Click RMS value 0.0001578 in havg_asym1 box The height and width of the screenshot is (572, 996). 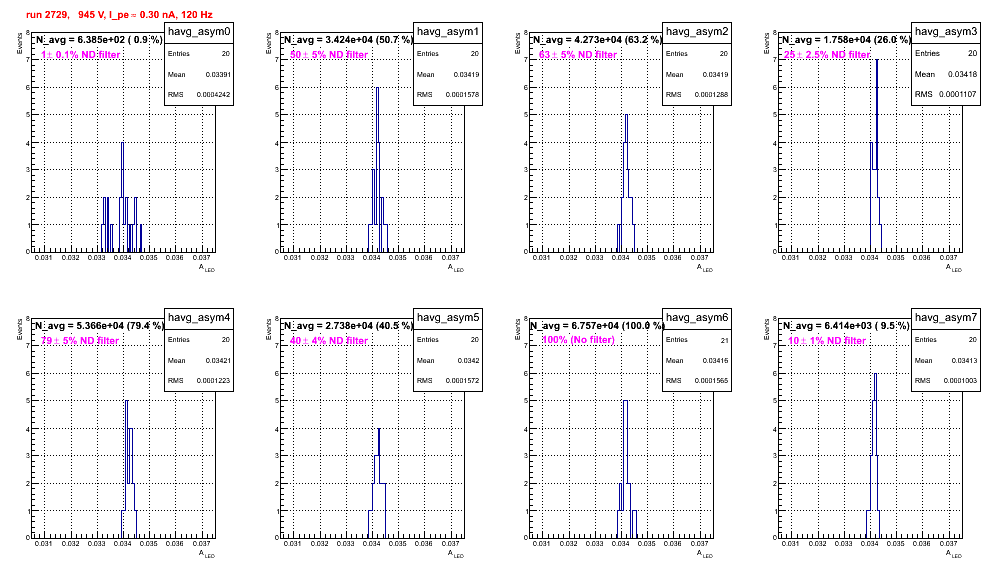point(462,95)
